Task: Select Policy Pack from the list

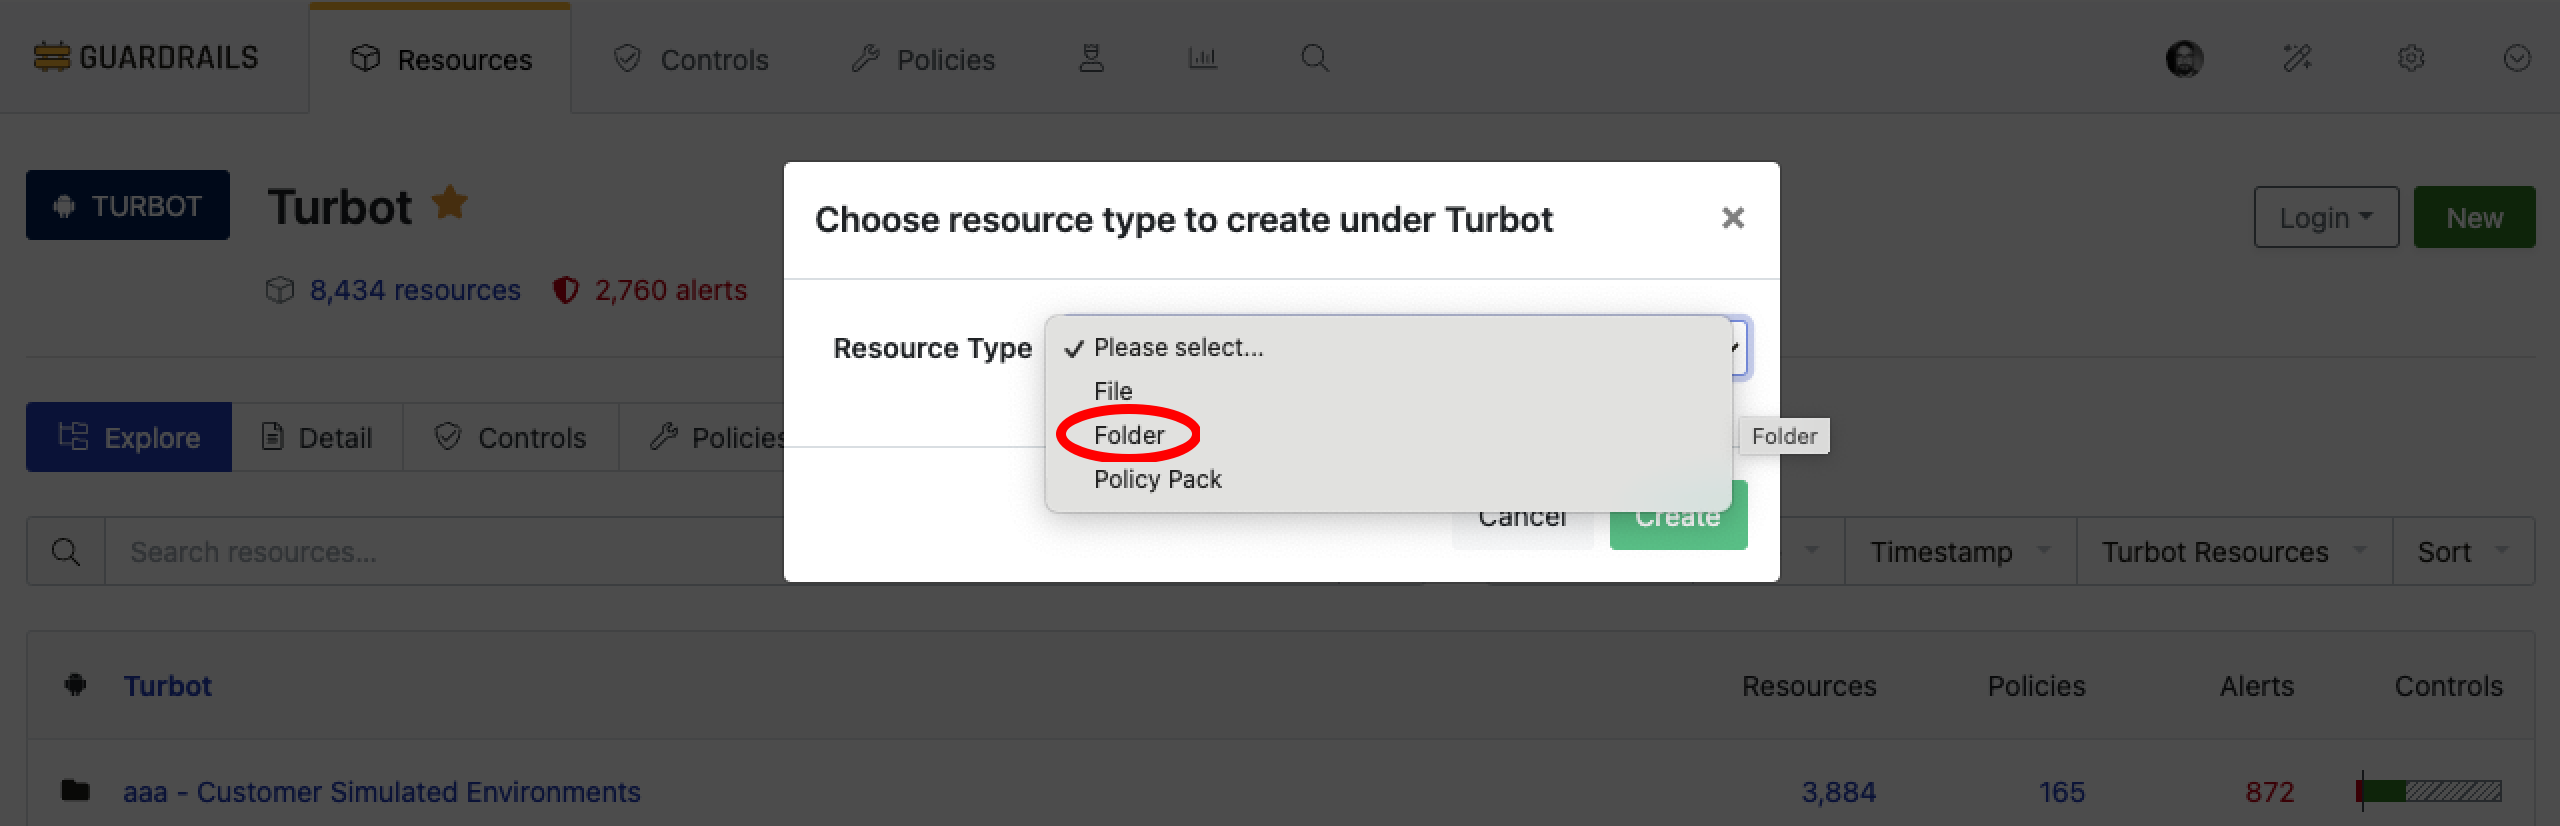Action: click(1388, 479)
